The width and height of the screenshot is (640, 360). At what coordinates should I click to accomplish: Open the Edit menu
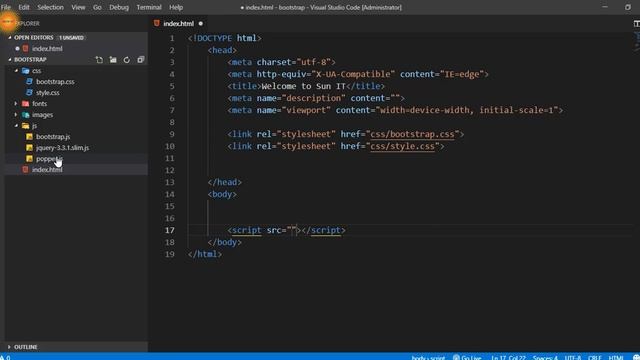[24, 7]
